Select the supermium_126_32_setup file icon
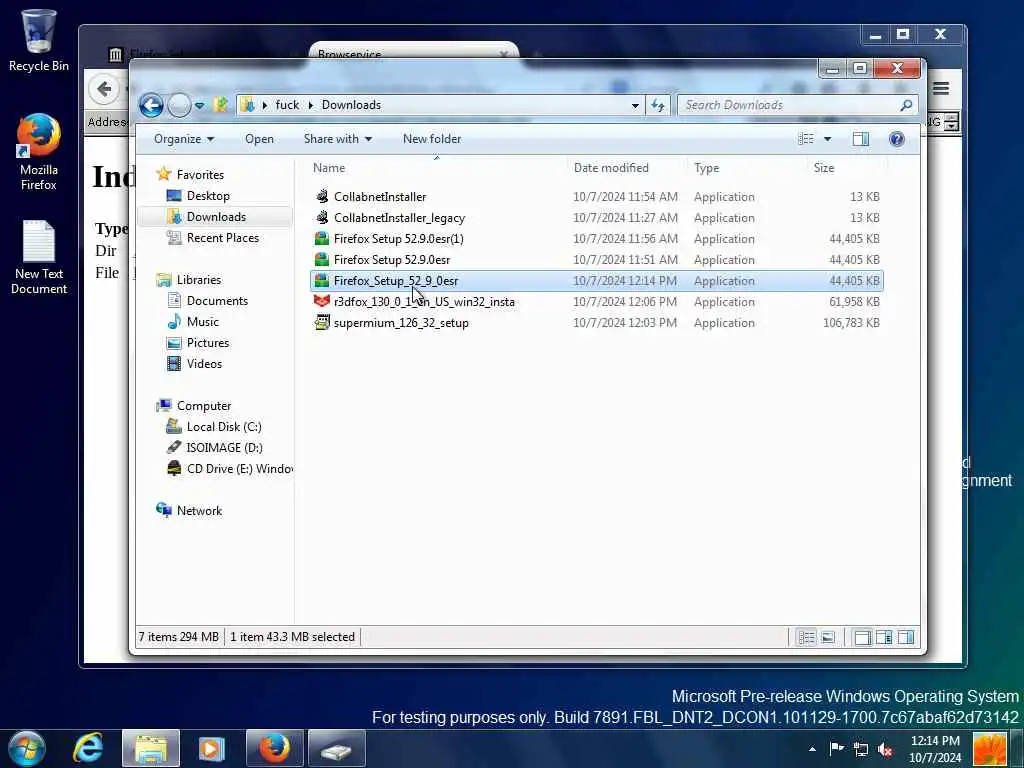The width and height of the screenshot is (1024, 768). coord(321,323)
